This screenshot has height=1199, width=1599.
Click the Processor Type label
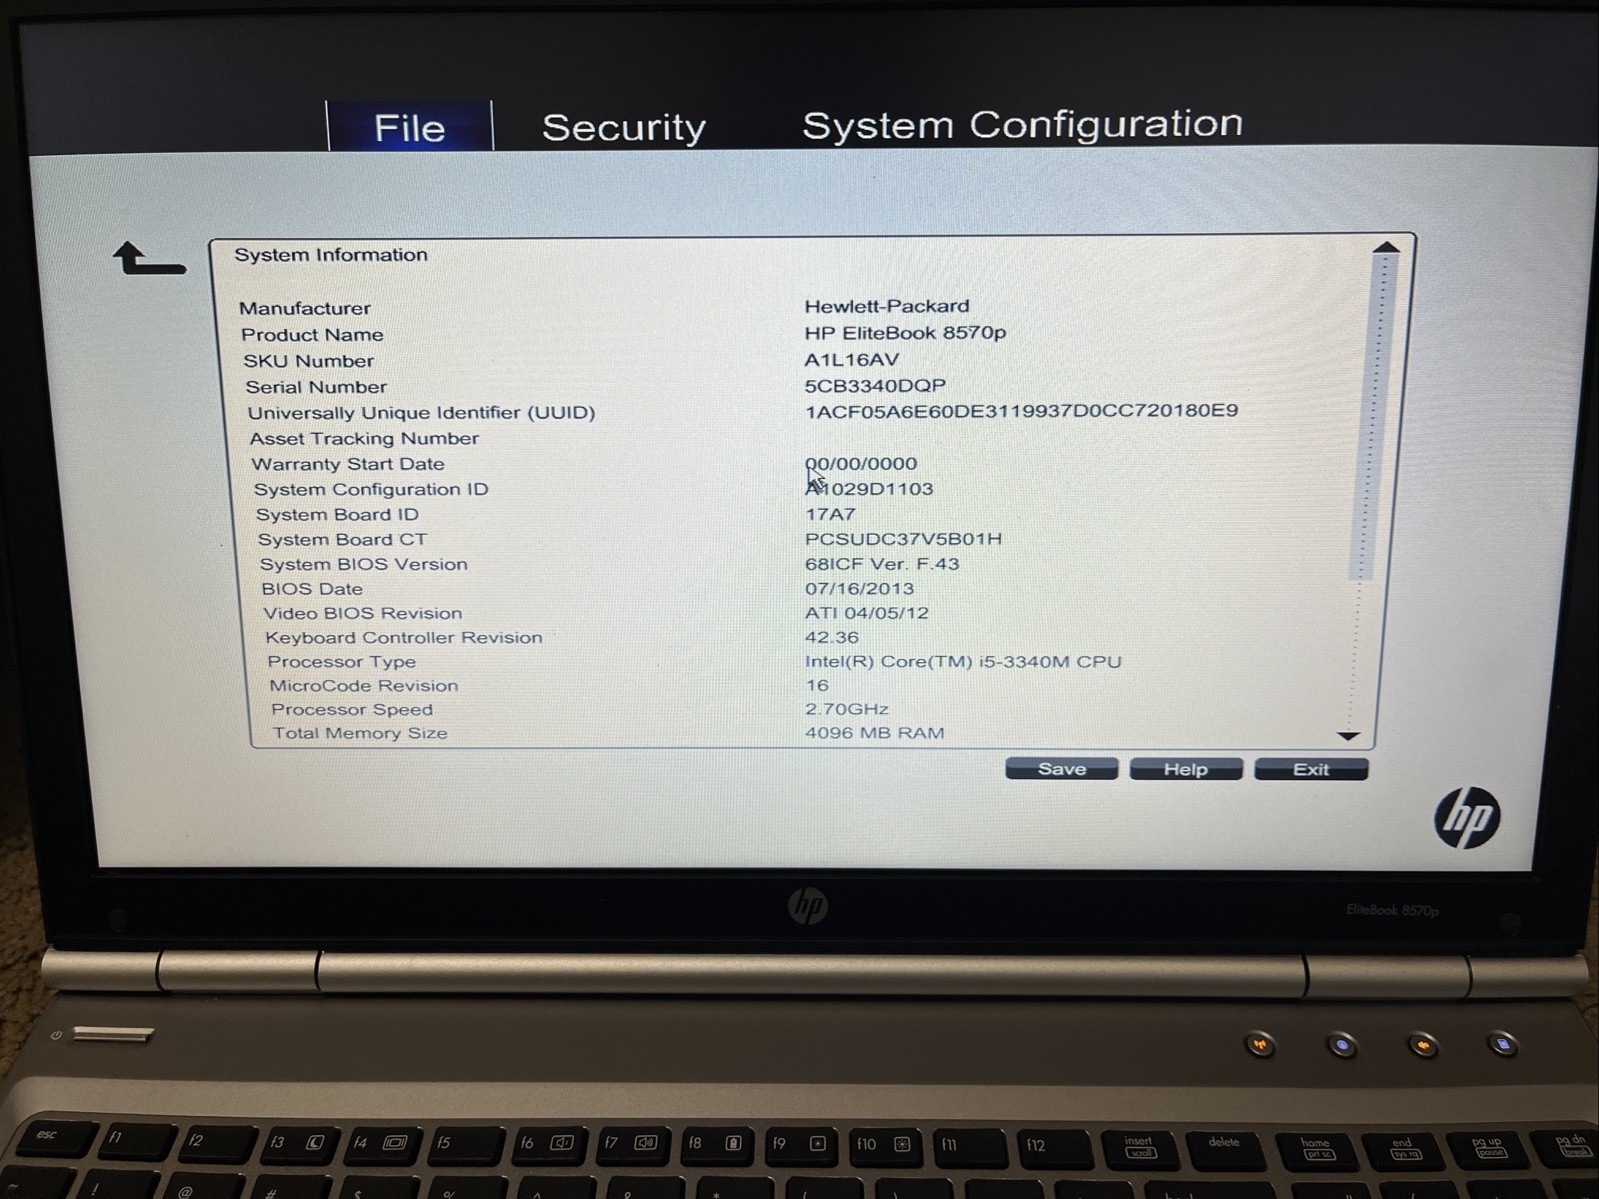click(341, 662)
